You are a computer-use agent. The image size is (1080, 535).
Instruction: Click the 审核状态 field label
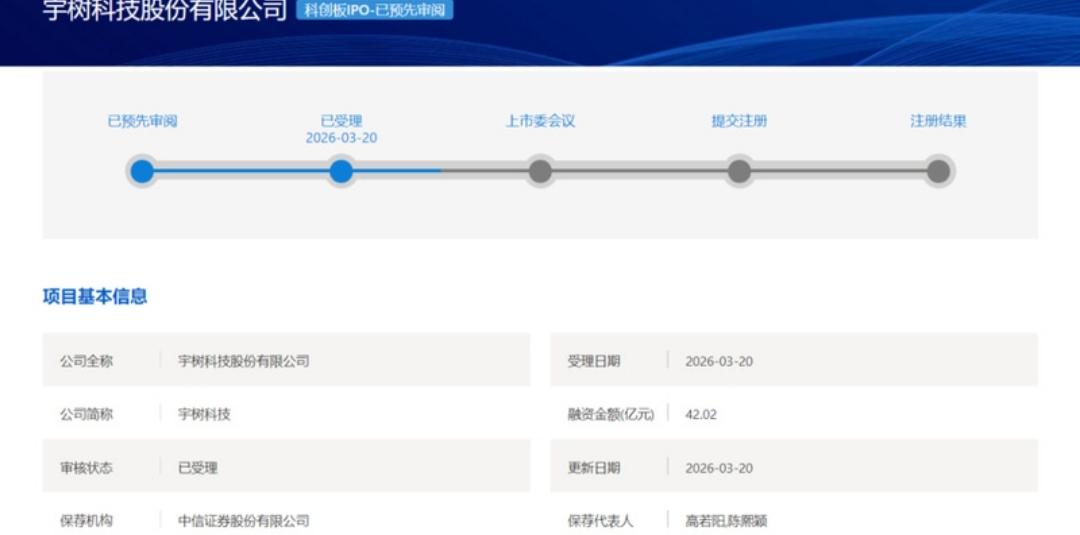[x=86, y=468]
